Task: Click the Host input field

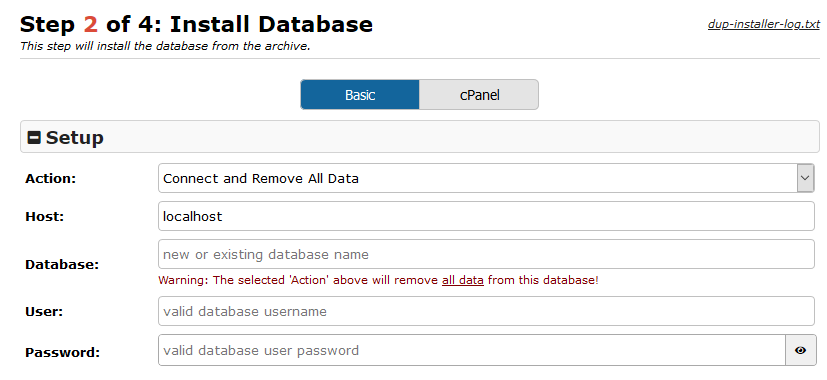Action: point(486,216)
